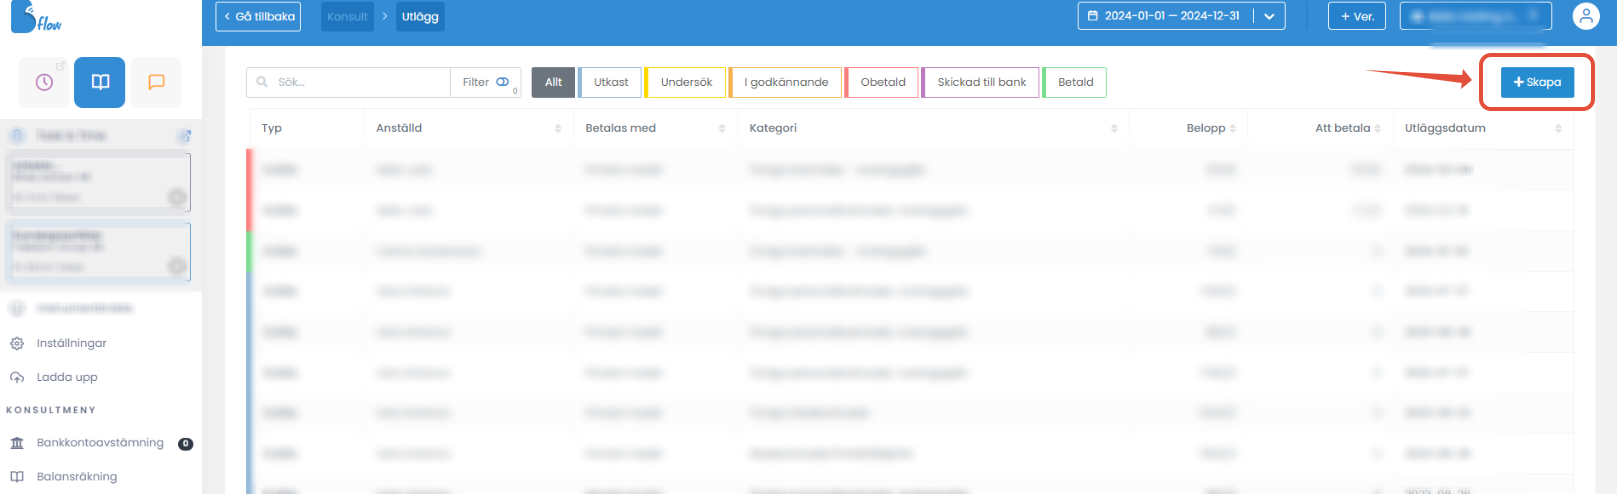Click the Ladda upp cloud icon
This screenshot has width=1617, height=494.
(x=17, y=377)
